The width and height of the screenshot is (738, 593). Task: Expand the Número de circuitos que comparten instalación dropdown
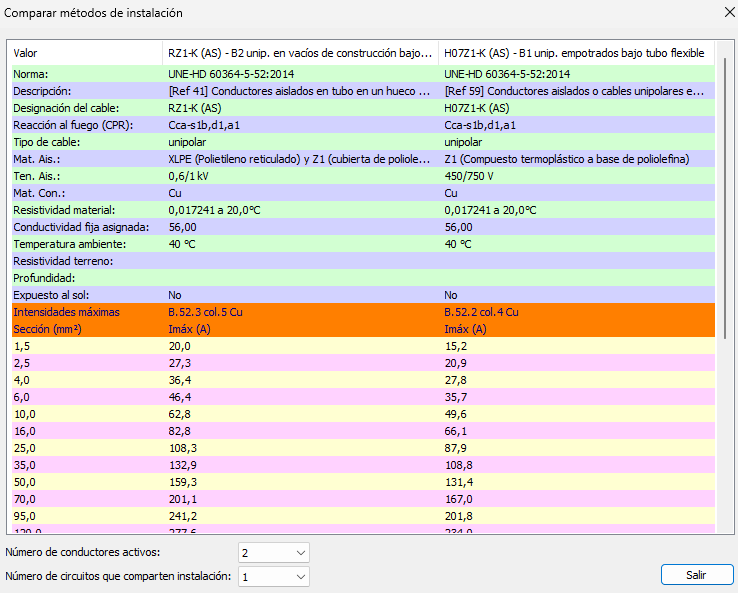pos(274,576)
